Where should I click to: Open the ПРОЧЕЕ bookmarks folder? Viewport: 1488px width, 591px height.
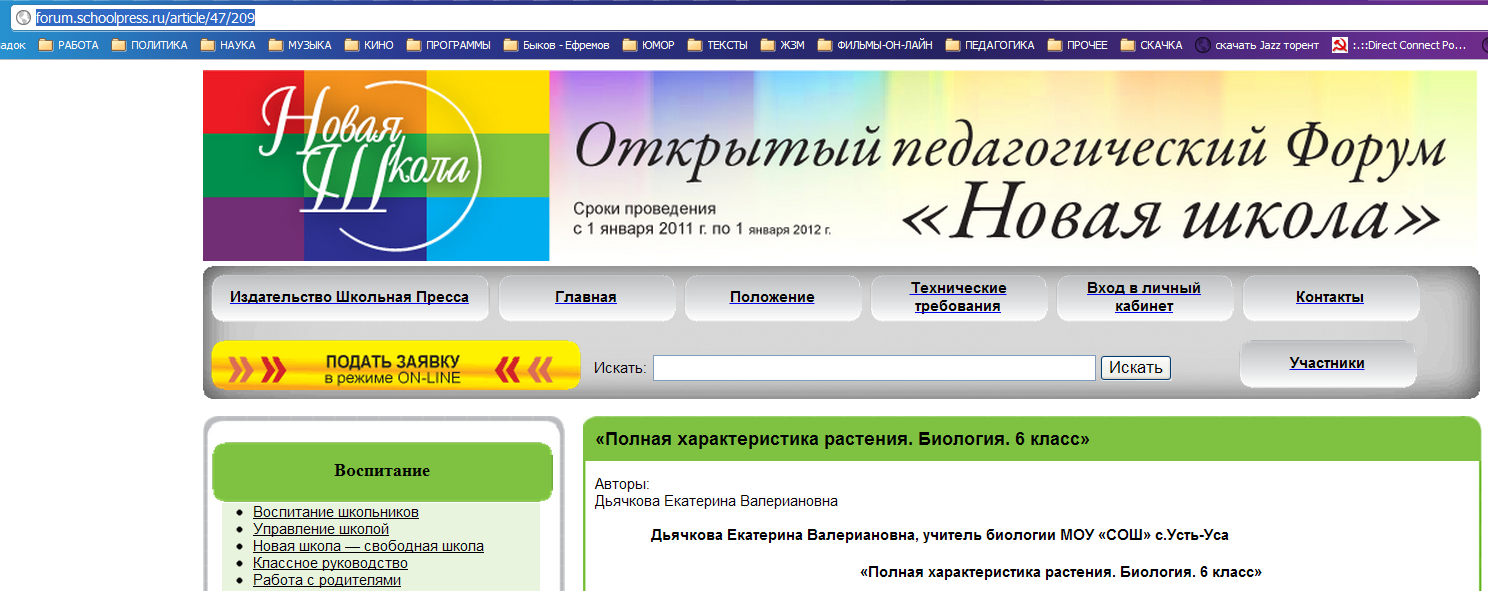[x=1077, y=45]
